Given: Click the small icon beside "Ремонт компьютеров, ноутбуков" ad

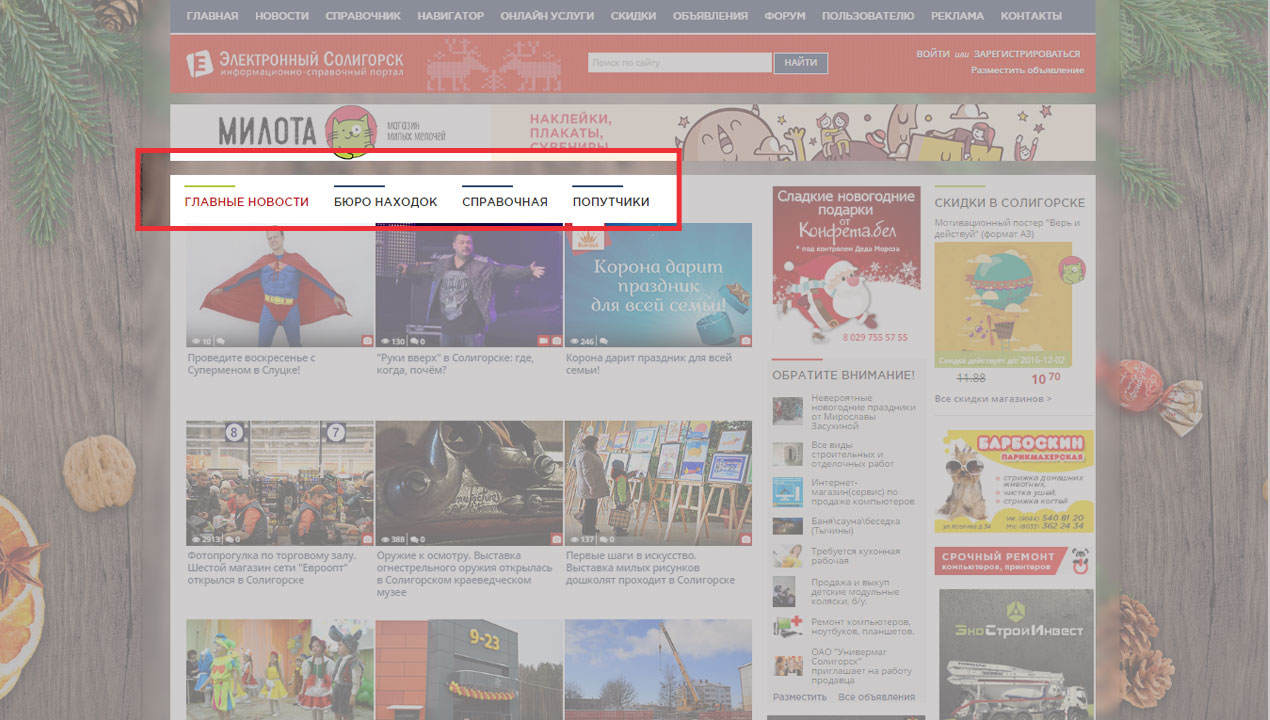Looking at the screenshot, I should pos(787,626).
